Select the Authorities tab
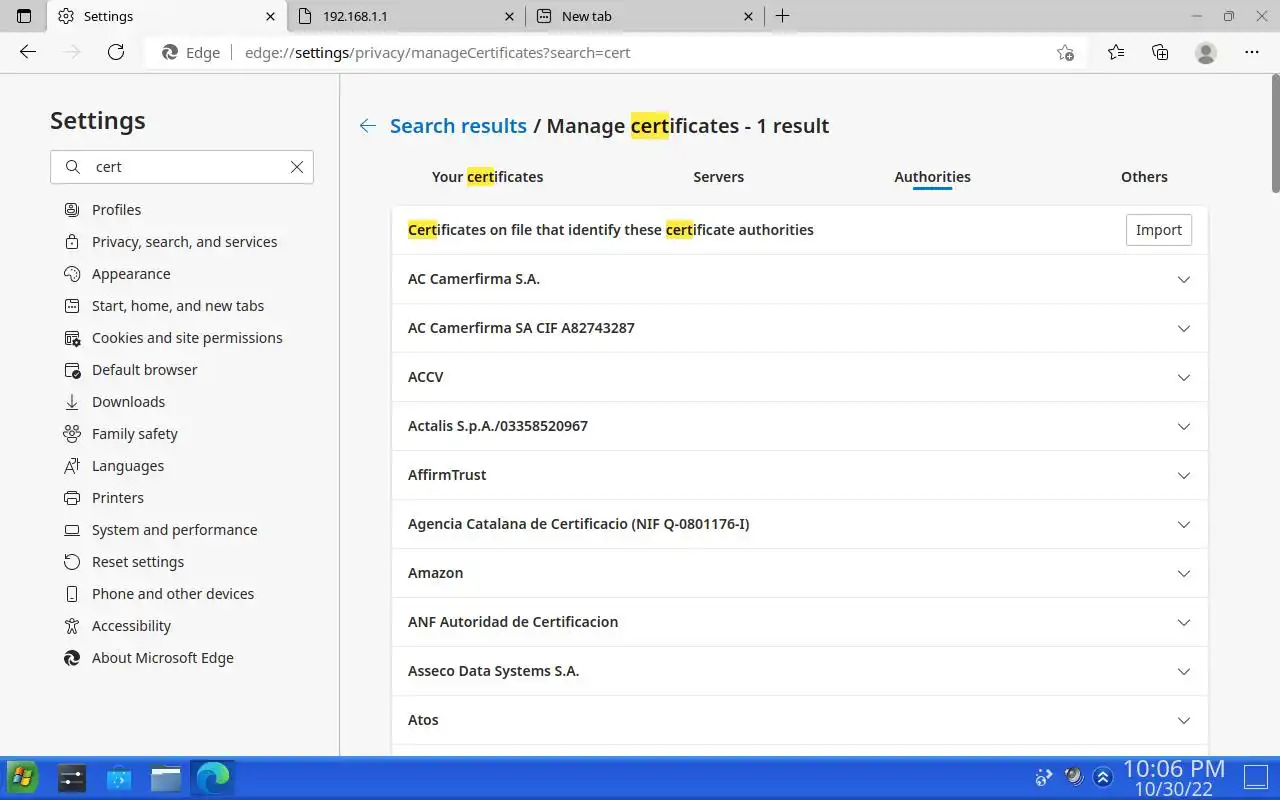 tap(932, 177)
